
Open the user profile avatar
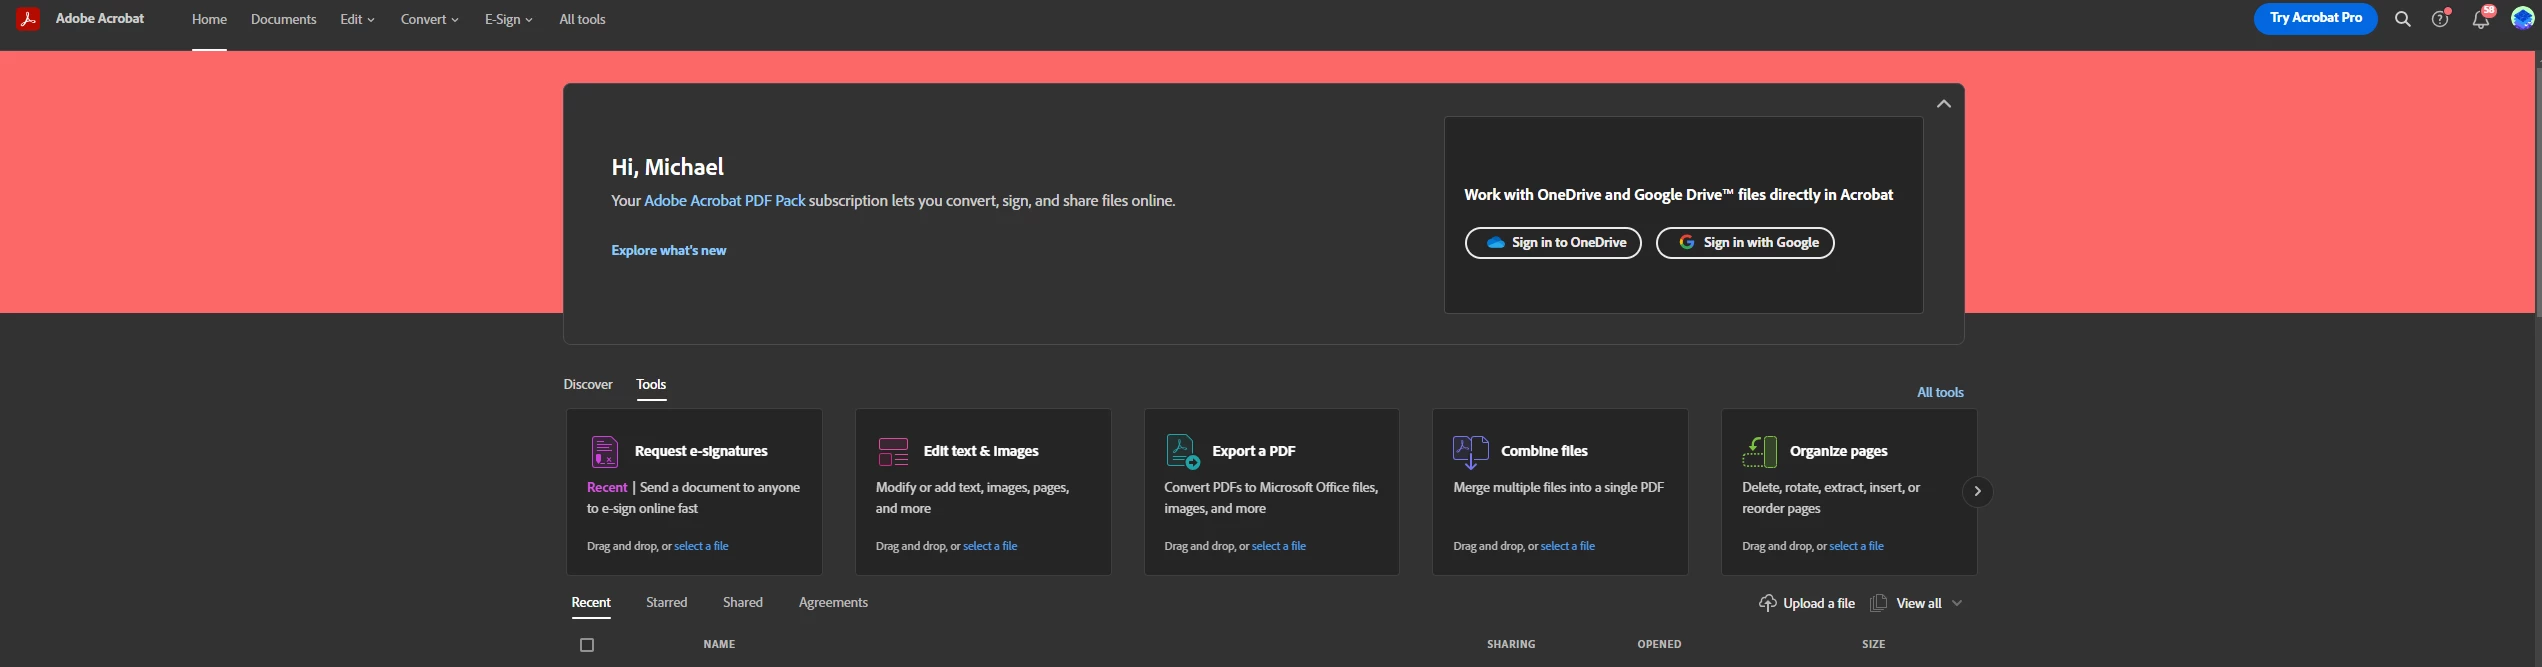(2522, 19)
